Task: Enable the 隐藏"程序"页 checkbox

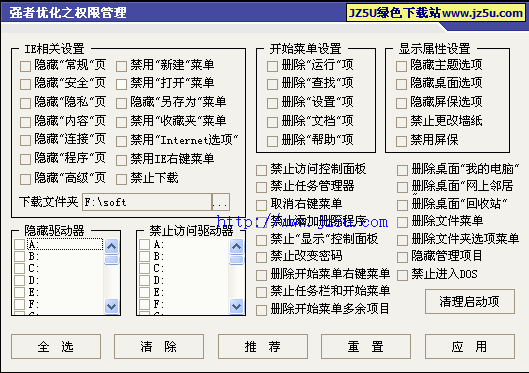Action: coord(25,159)
